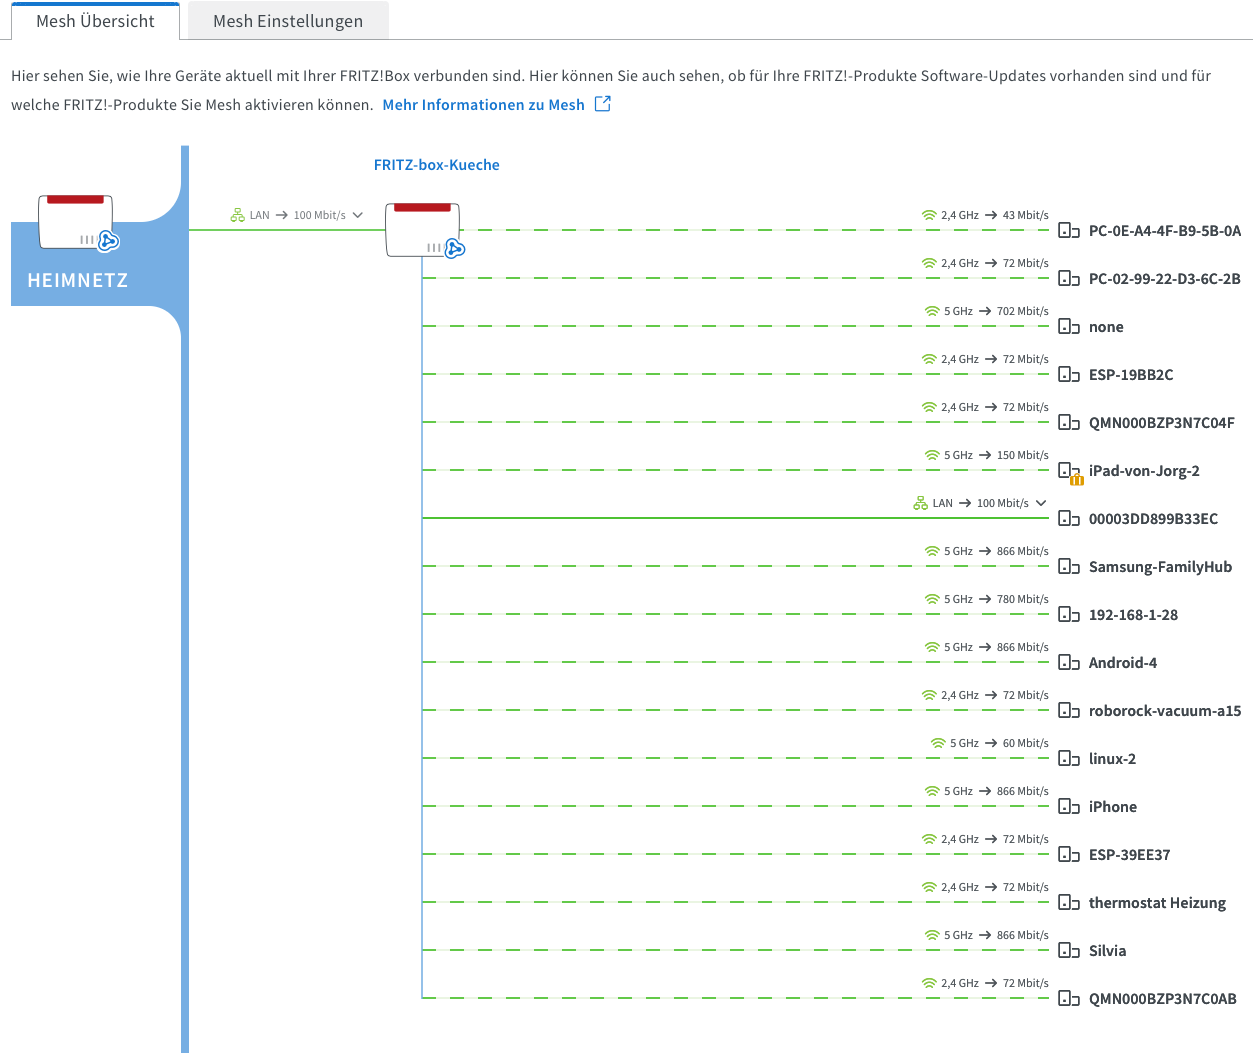Select the device name Samsung-FamilyHub

(x=1160, y=567)
